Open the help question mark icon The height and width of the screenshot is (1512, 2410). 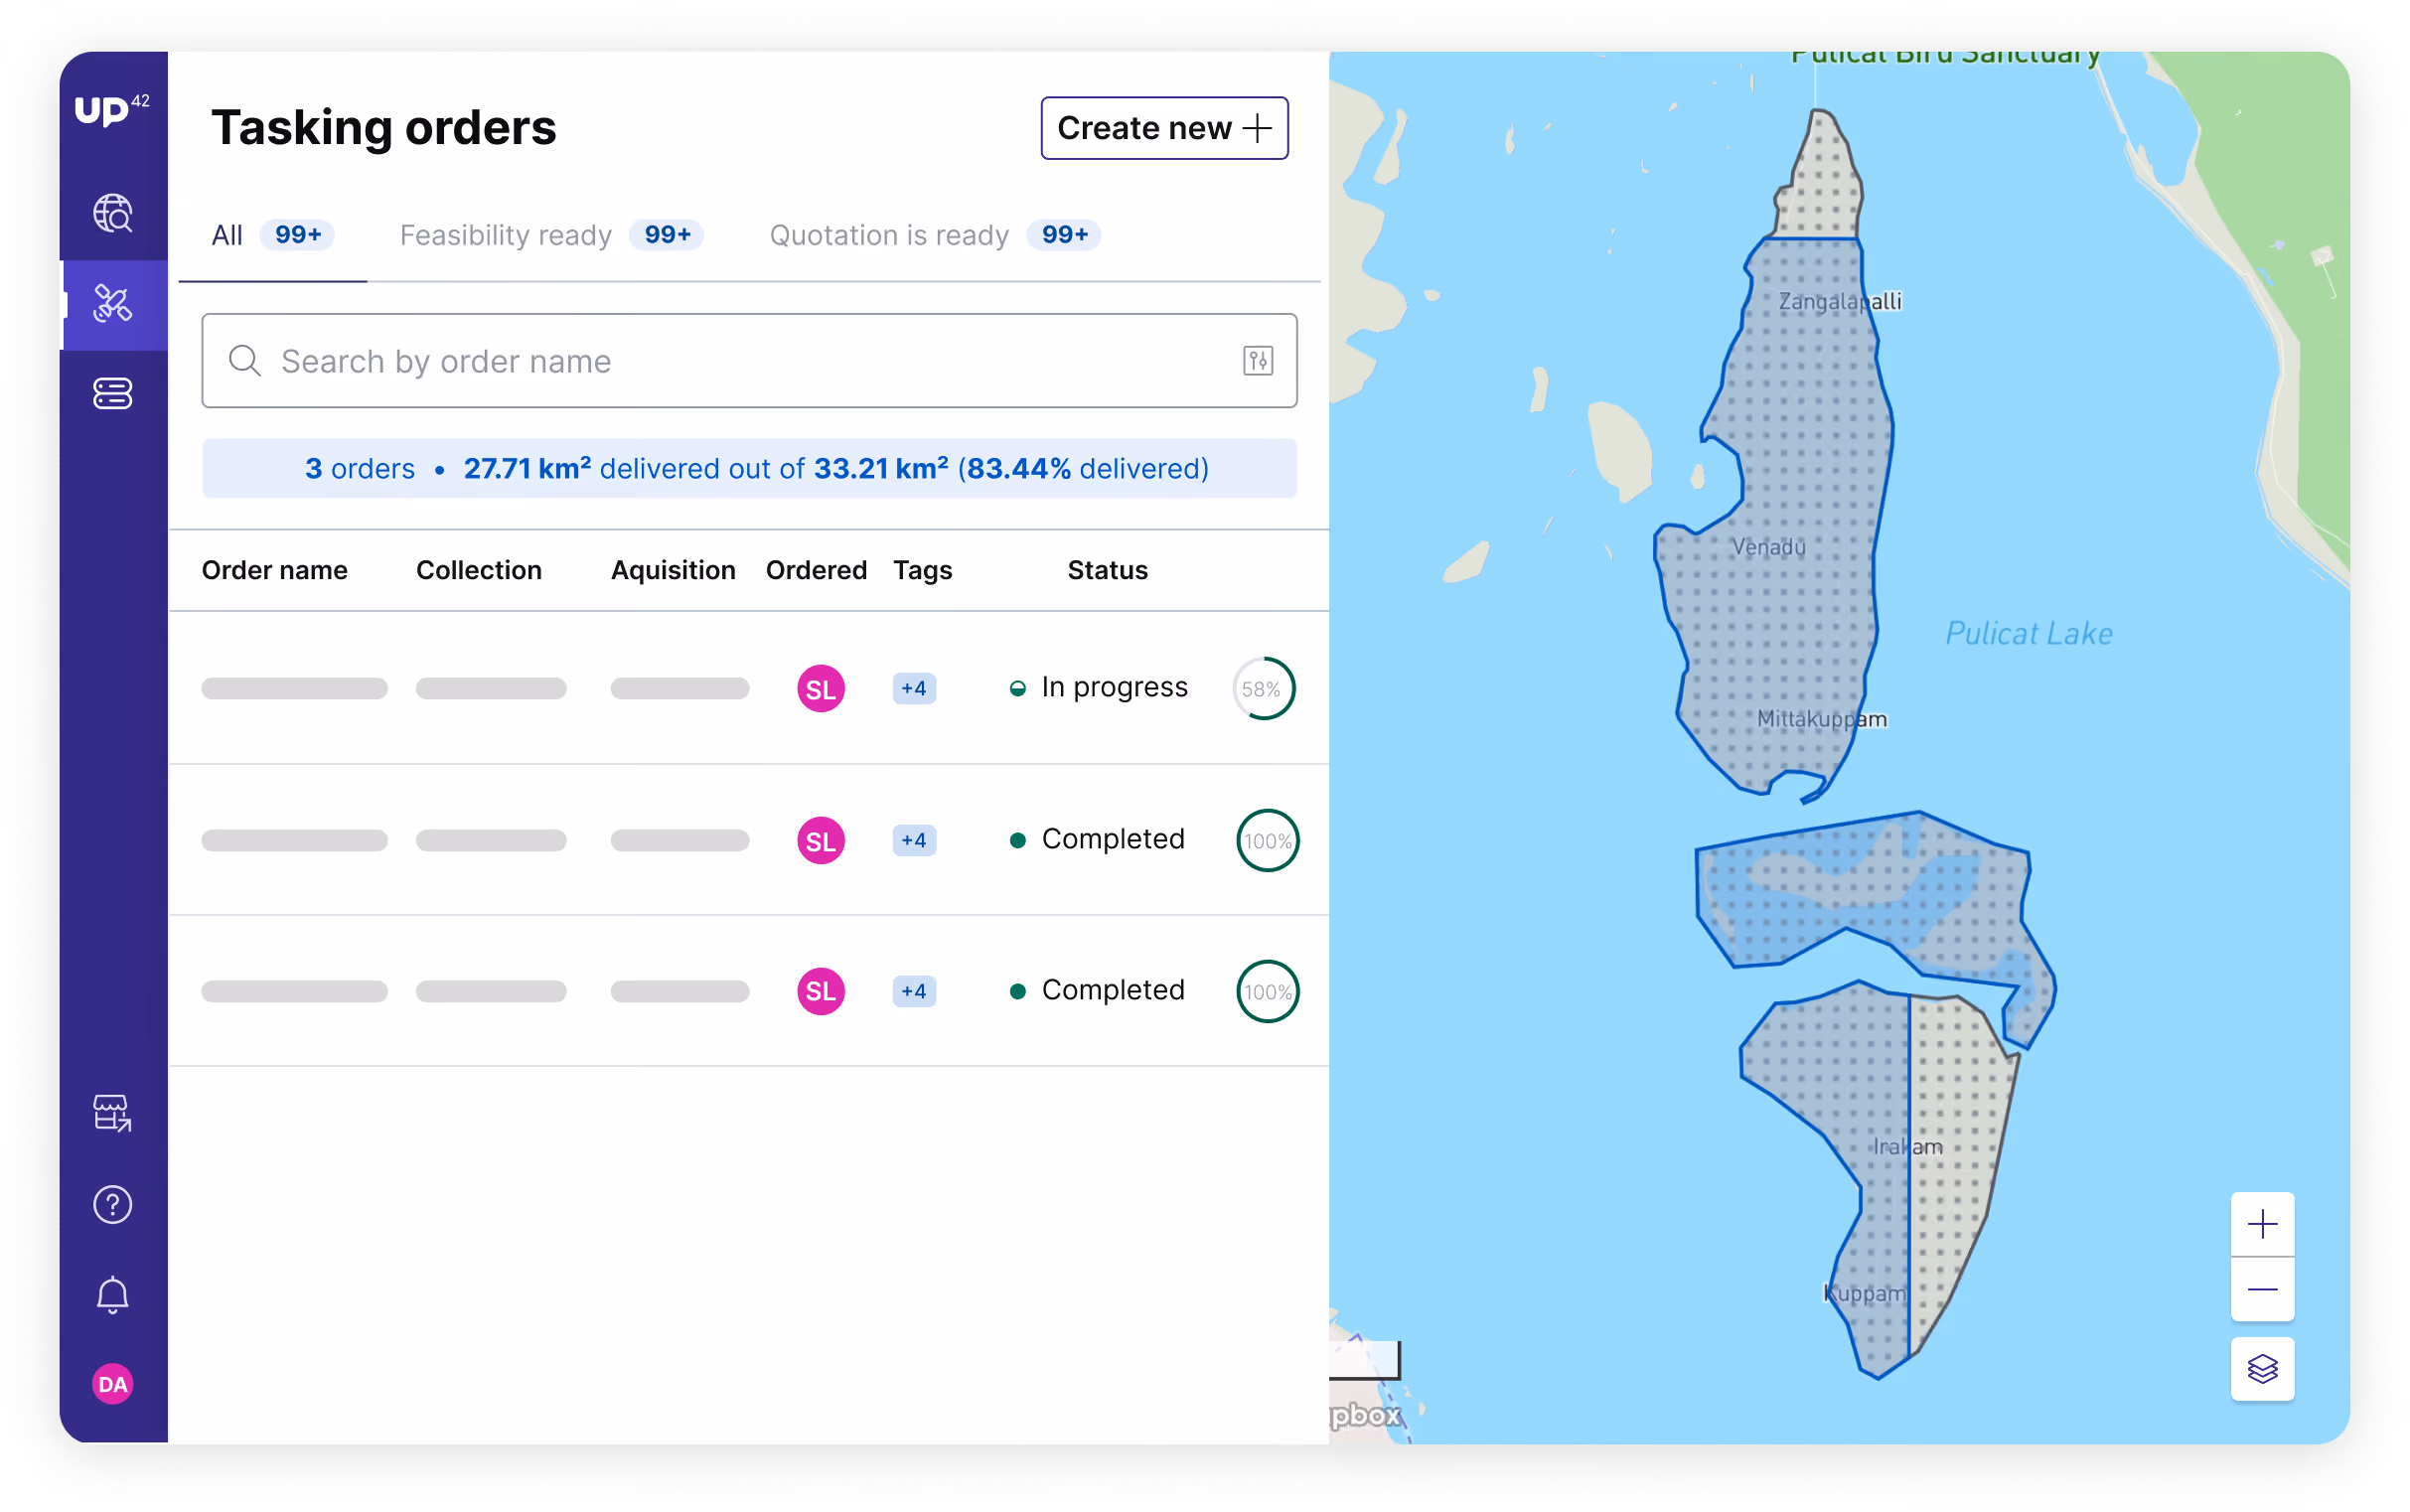(112, 1204)
